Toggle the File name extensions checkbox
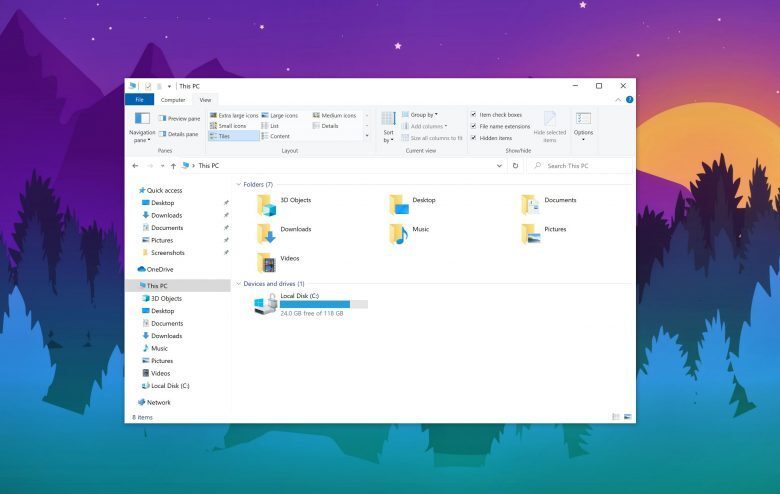Screen dimensions: 780x494 (x=474, y=127)
